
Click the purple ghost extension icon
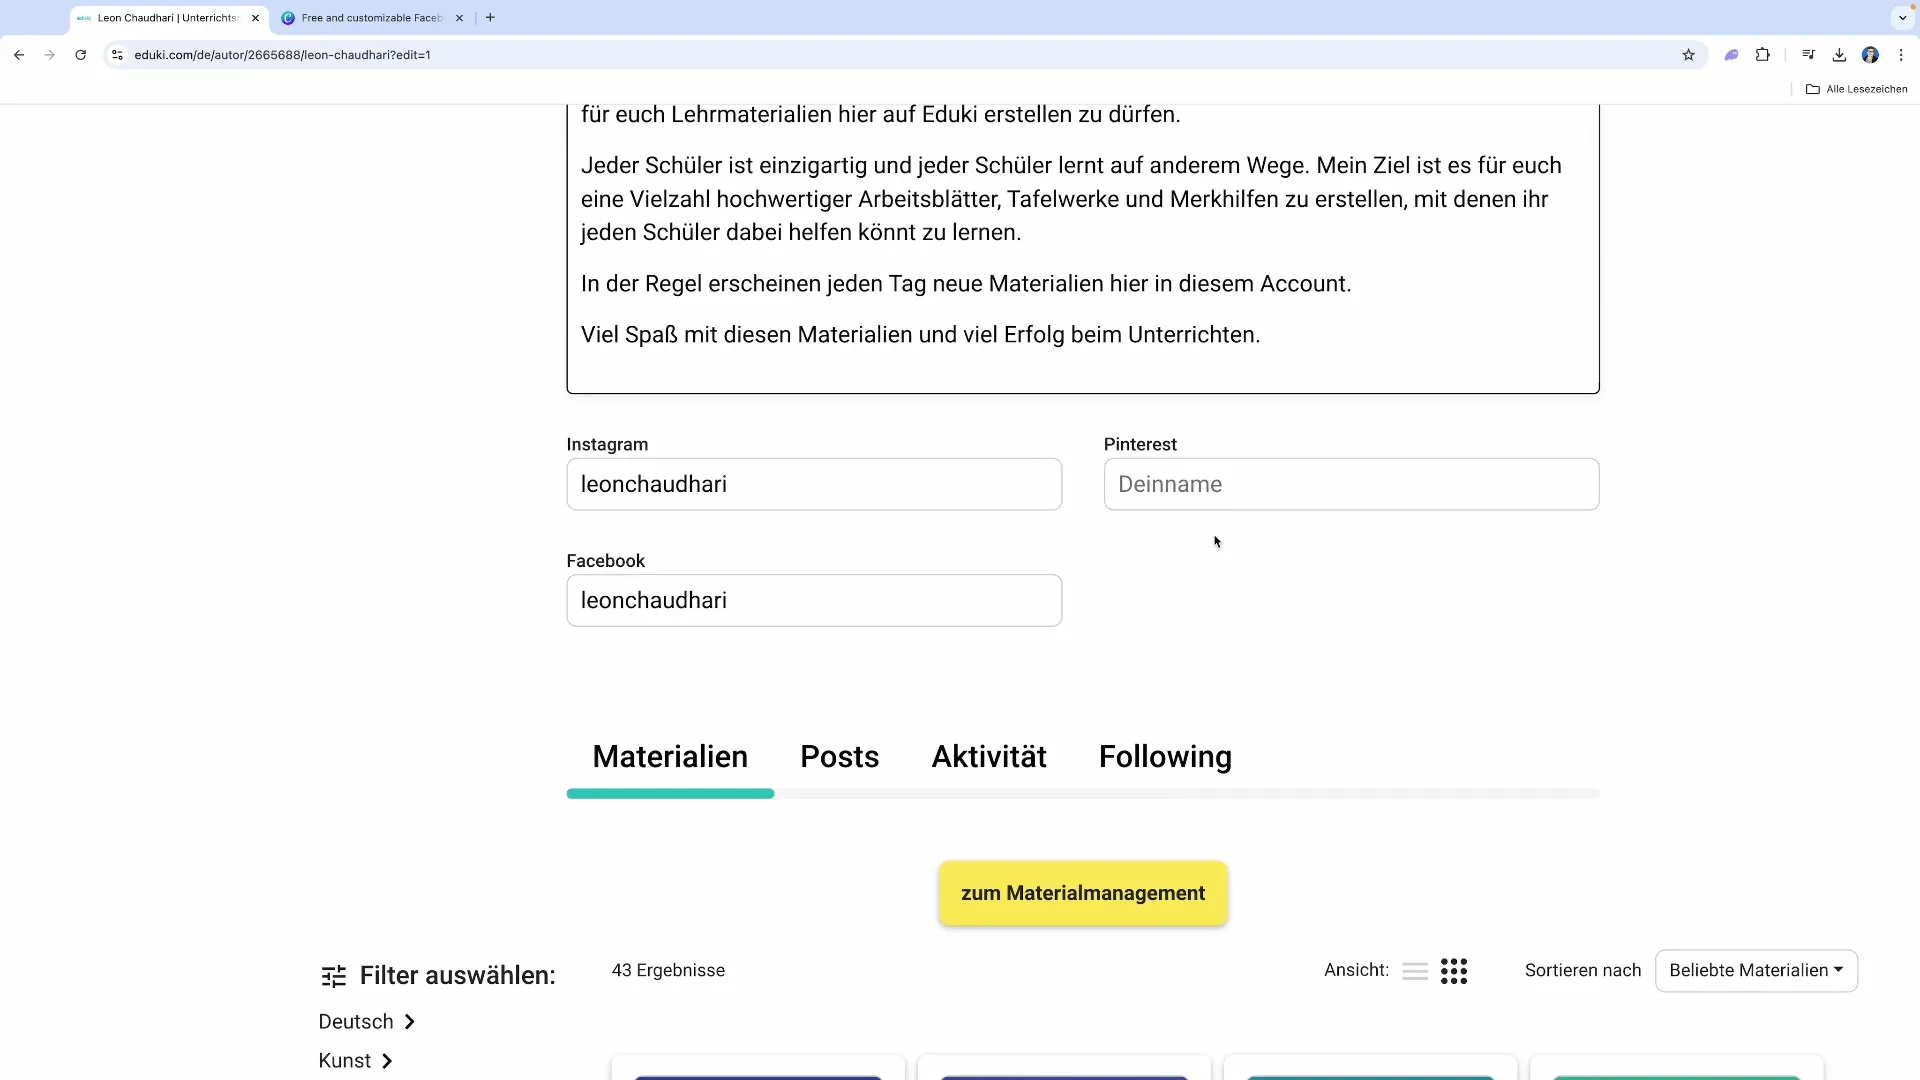tap(1731, 55)
